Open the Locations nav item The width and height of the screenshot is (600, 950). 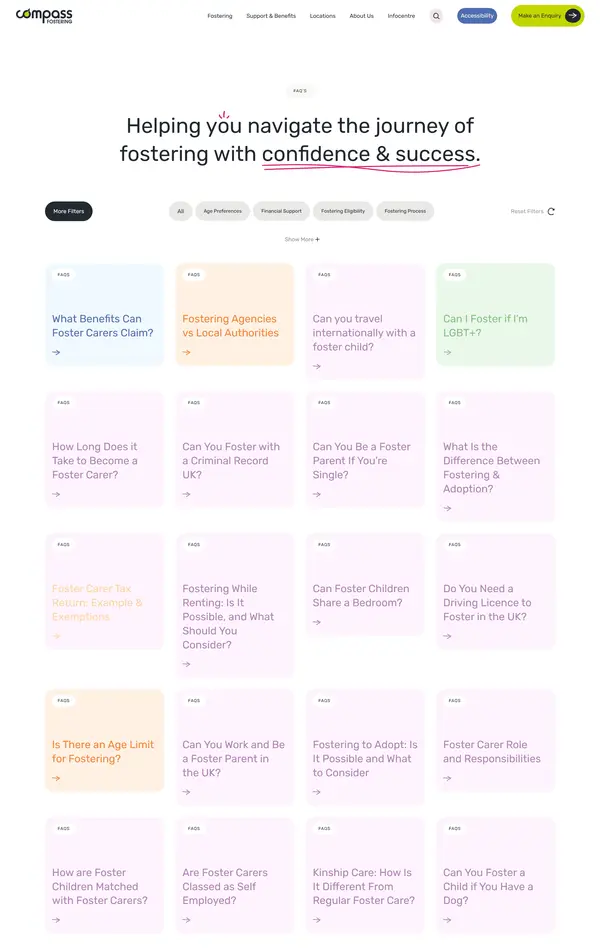323,16
